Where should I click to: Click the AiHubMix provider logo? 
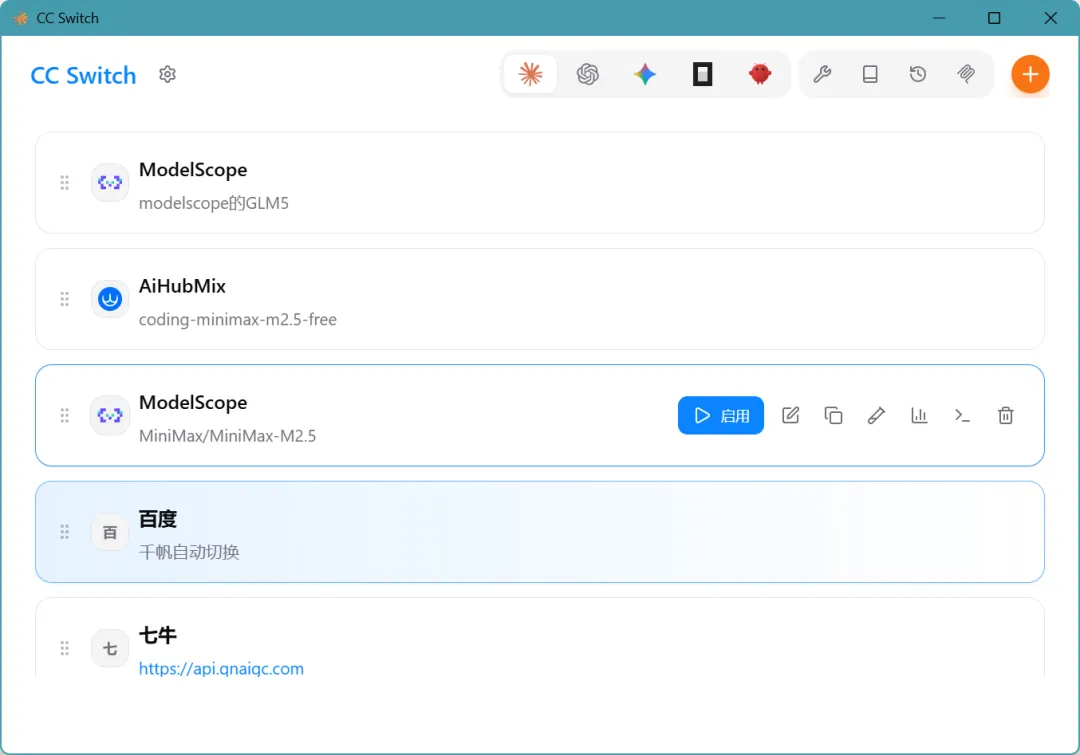pyautogui.click(x=110, y=299)
